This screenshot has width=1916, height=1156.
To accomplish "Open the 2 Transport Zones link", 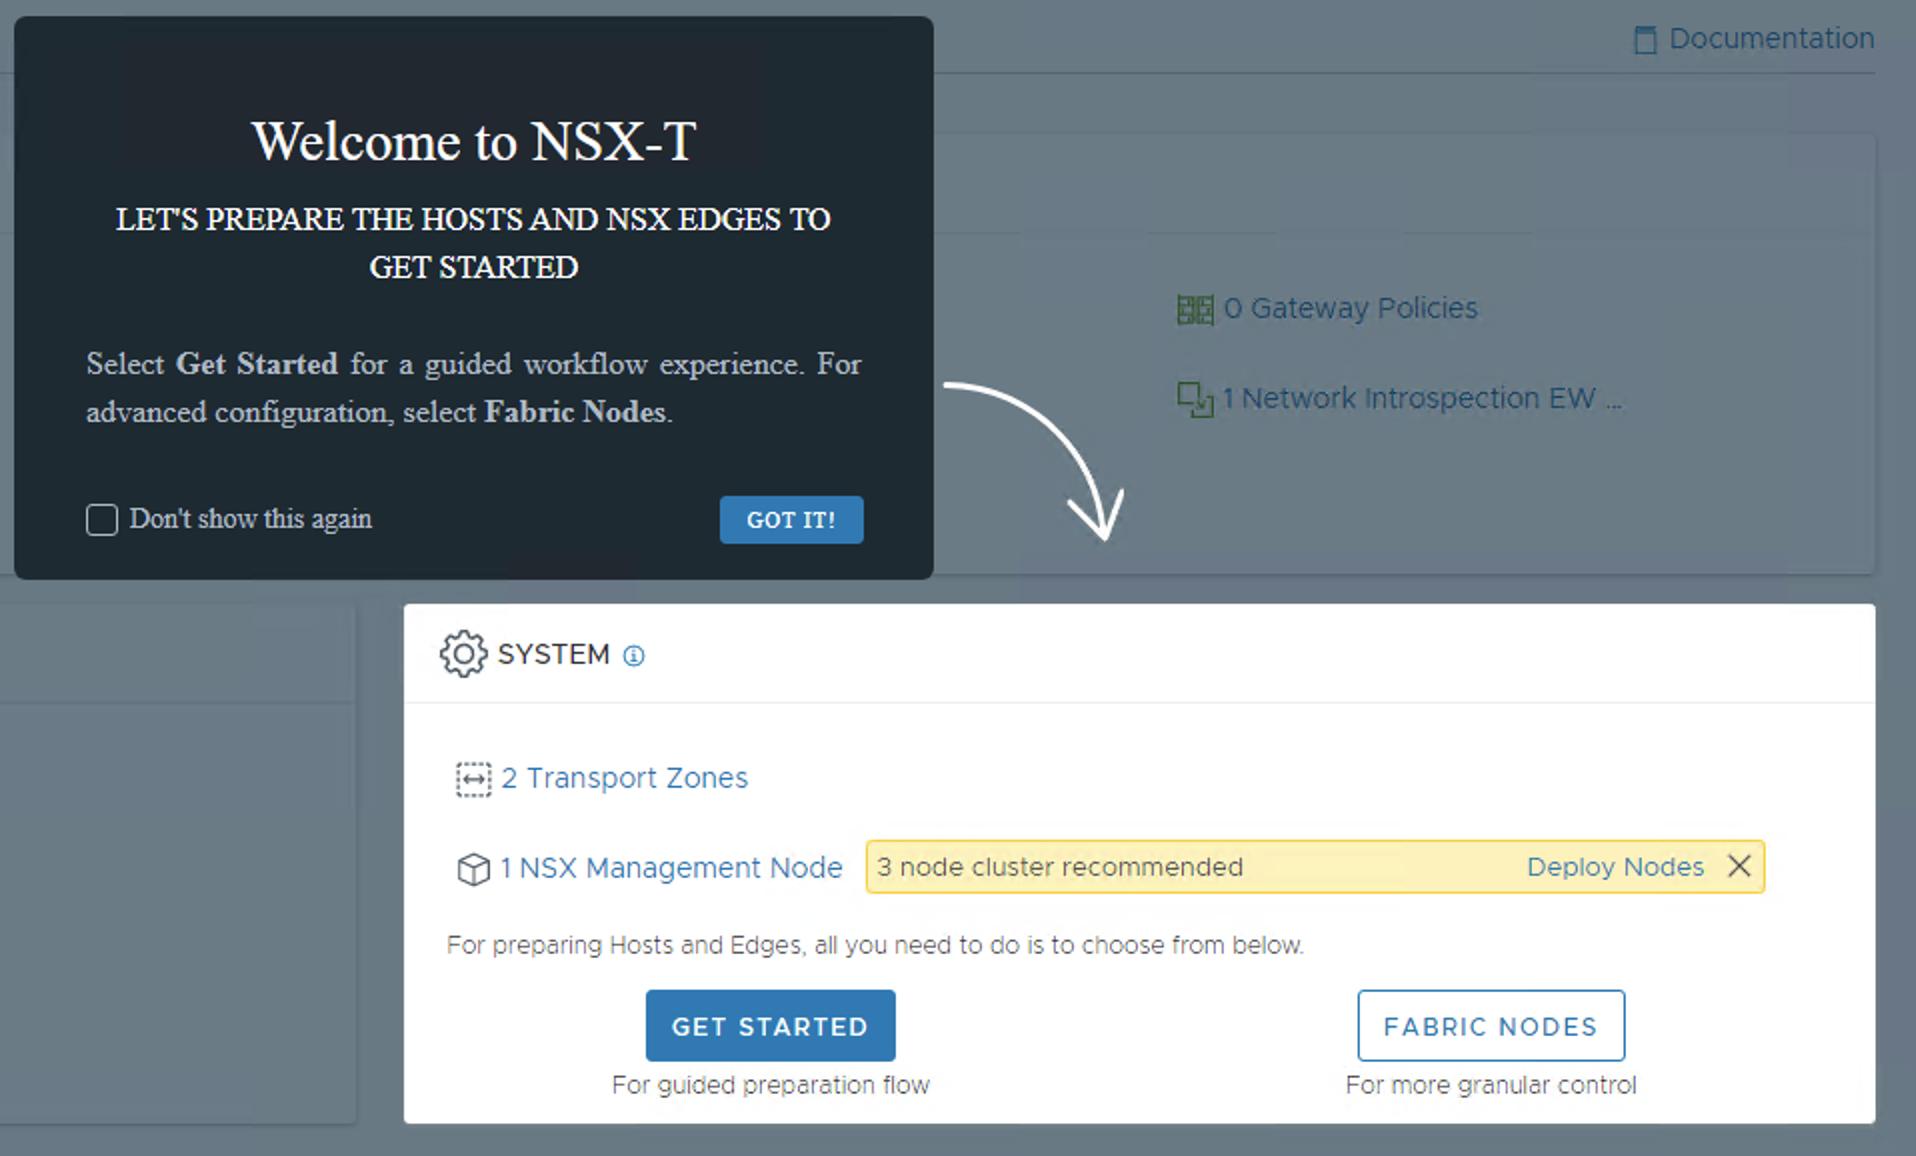I will tap(624, 778).
